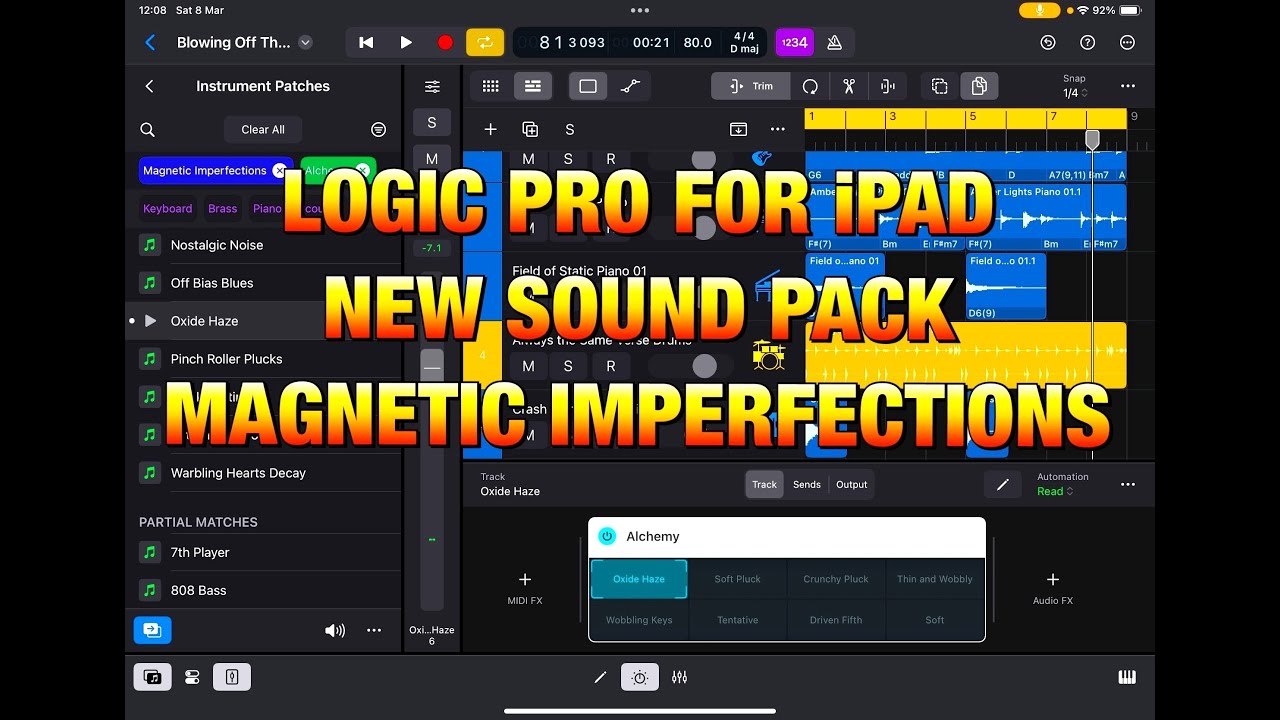Screen dimensions: 1280x720
Task: Toggle the metronome icon
Action: 834,42
